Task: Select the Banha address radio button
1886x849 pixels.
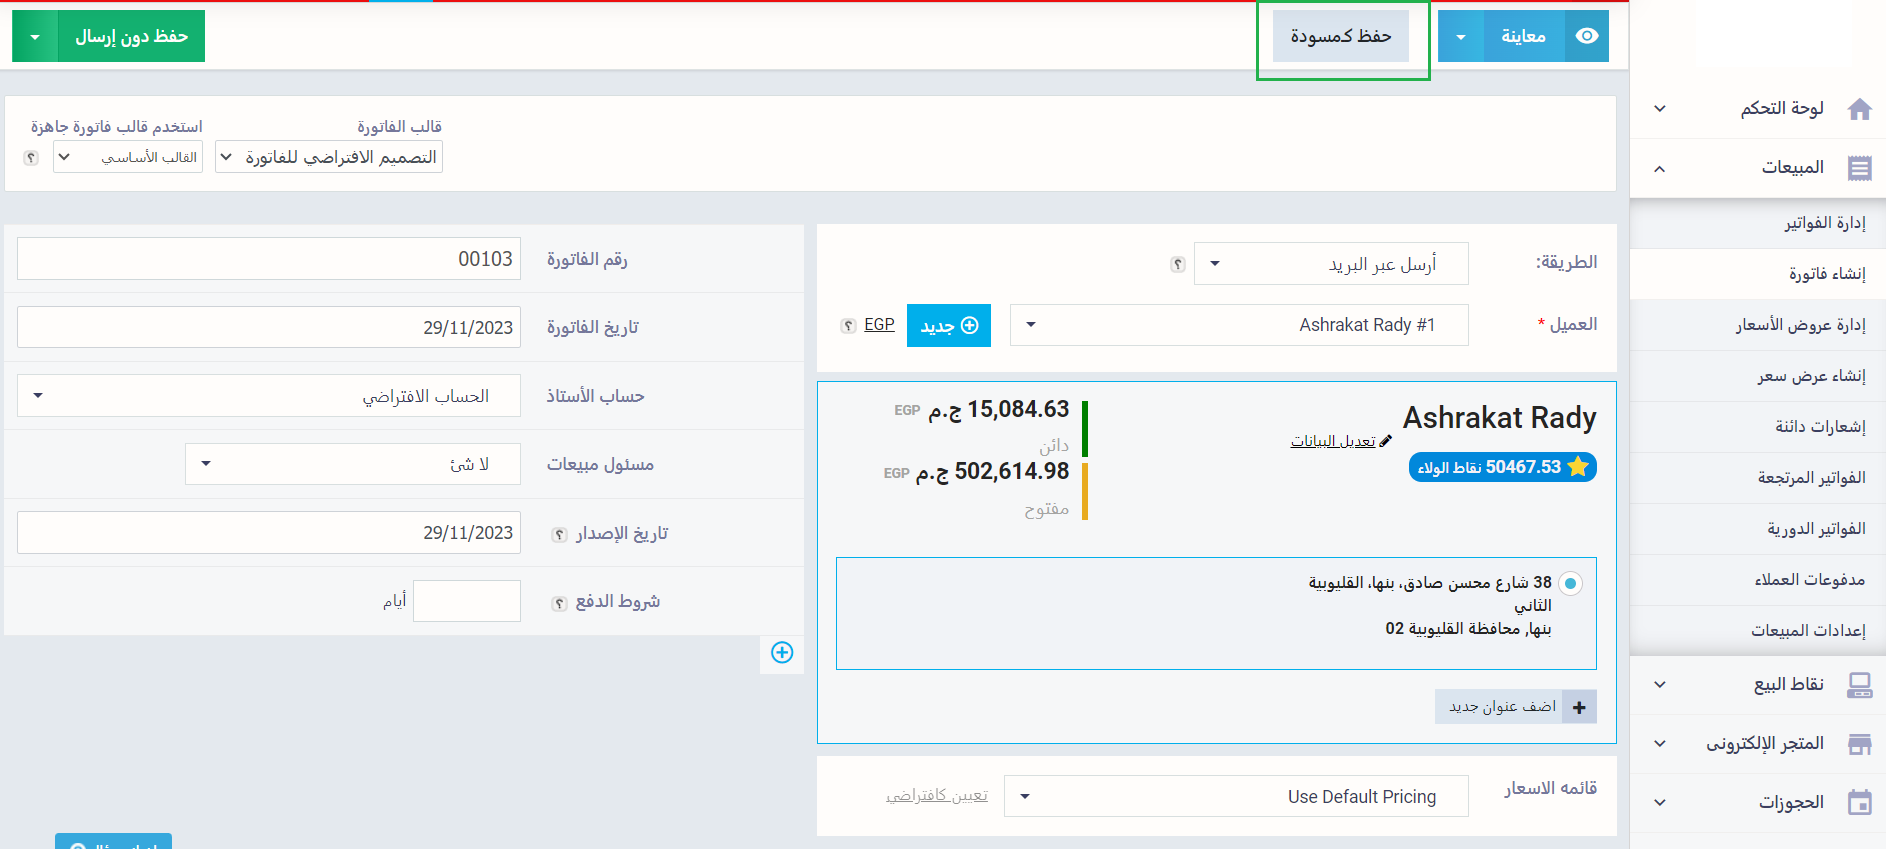Action: [1570, 583]
